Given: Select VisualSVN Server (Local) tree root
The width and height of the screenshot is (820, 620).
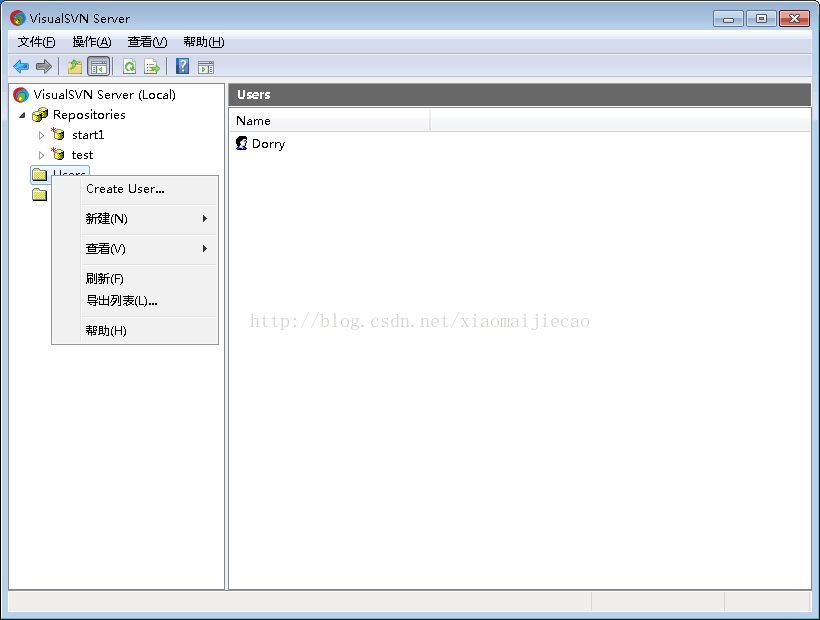Looking at the screenshot, I should point(105,95).
